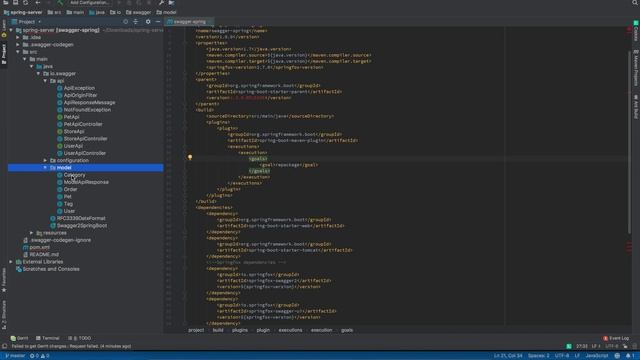Click the wrench settings icon in toolbar
This screenshot has width=640, height=360.
click(x=162, y=2)
